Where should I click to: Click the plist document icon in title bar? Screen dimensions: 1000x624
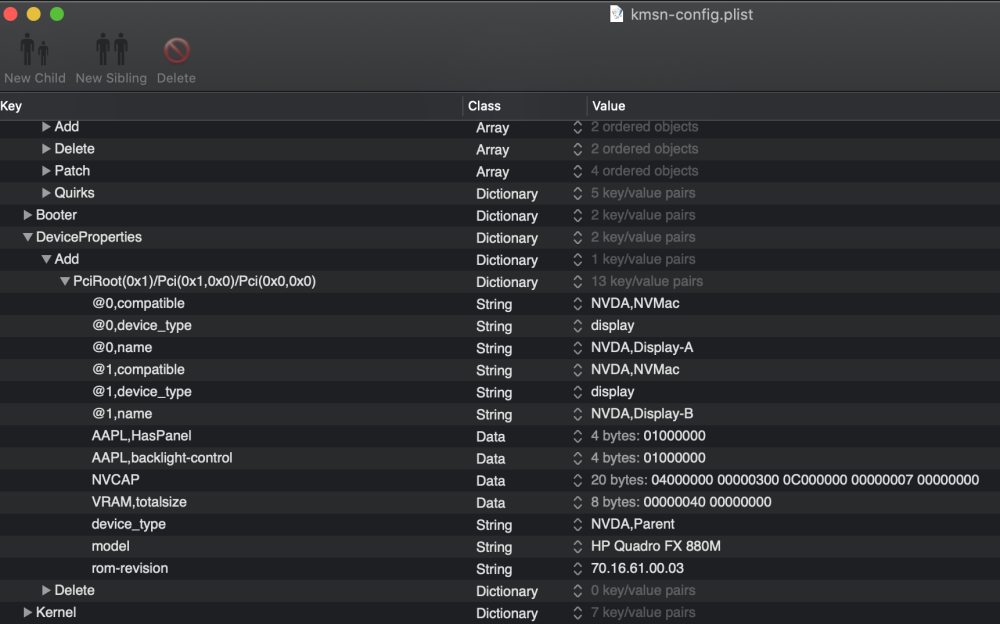pos(616,14)
